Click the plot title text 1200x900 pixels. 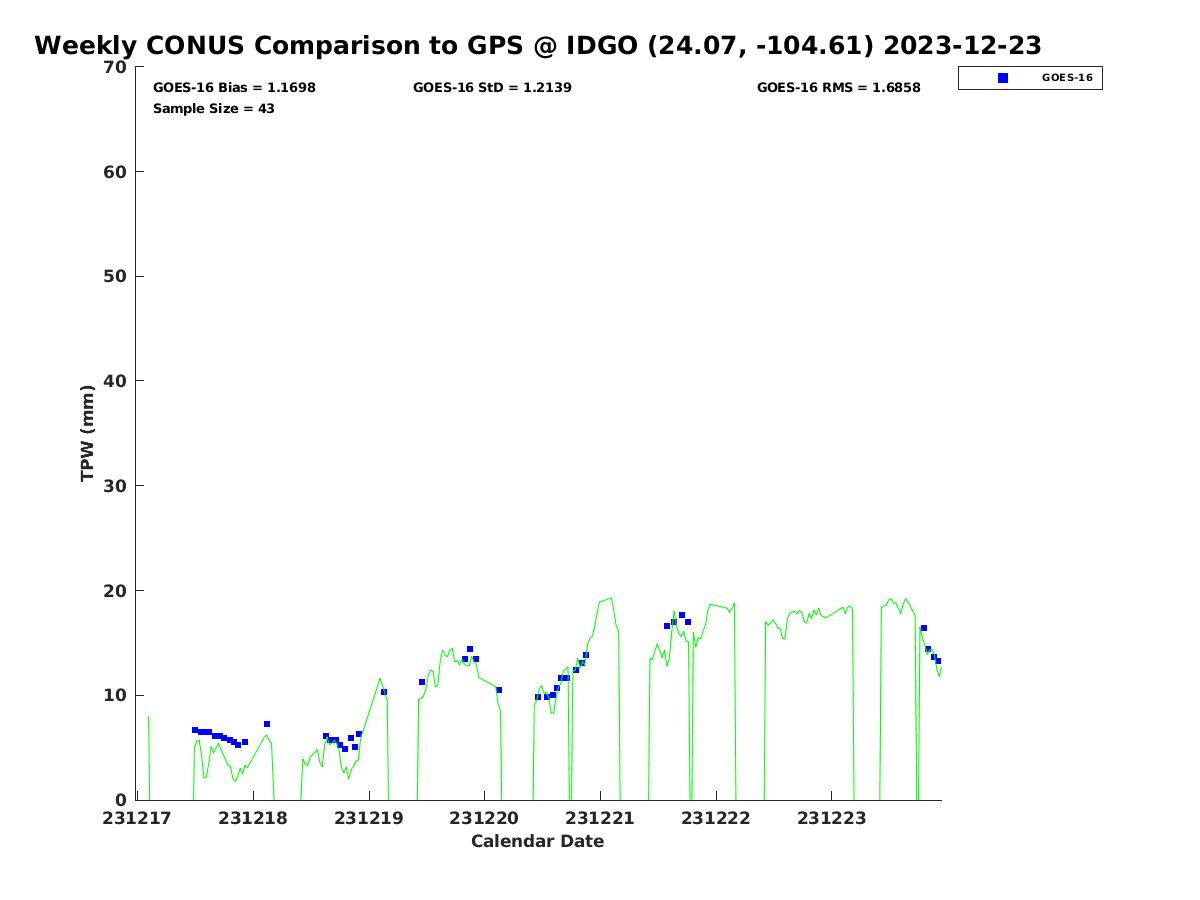(x=537, y=46)
